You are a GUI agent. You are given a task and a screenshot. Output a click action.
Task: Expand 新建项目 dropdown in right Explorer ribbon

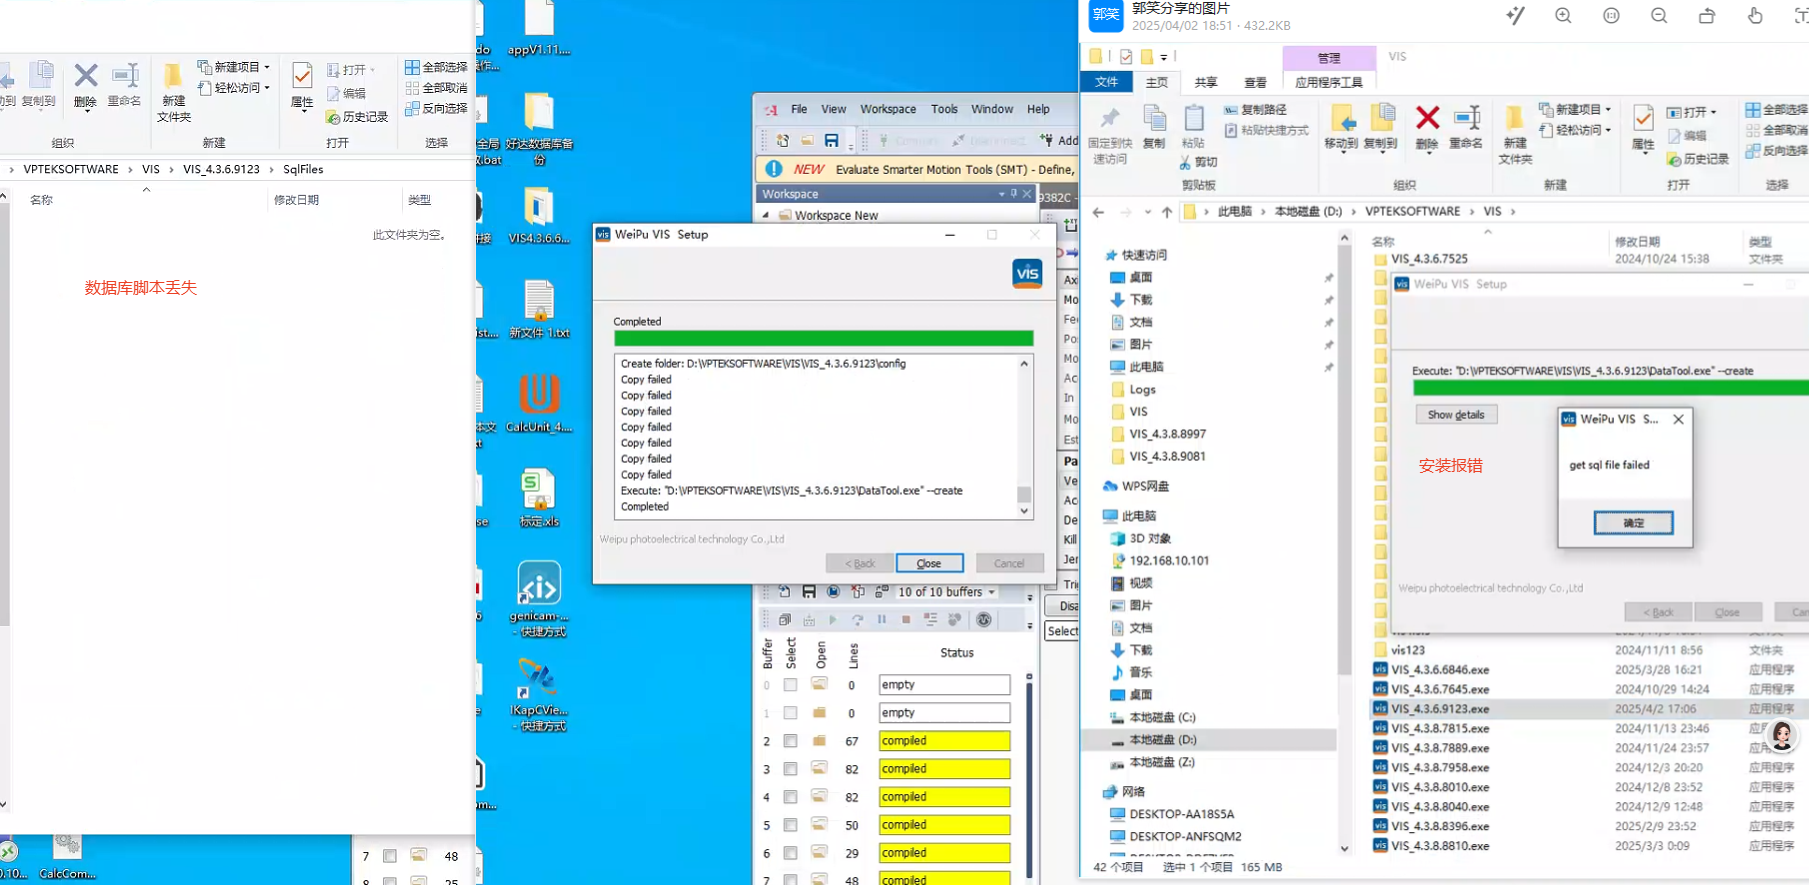pyautogui.click(x=1608, y=110)
